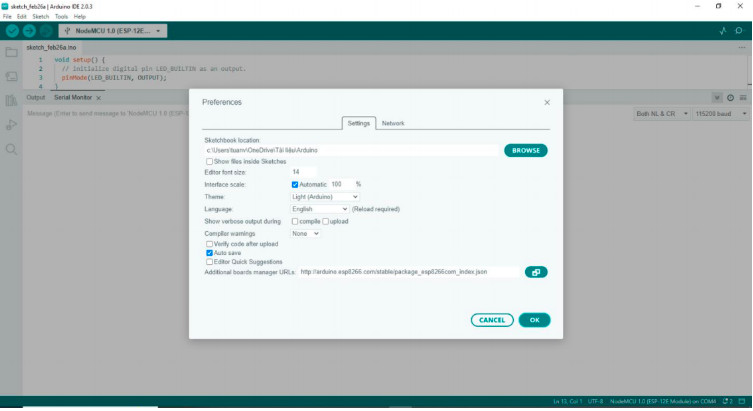Open the Language dropdown

pos(319,209)
